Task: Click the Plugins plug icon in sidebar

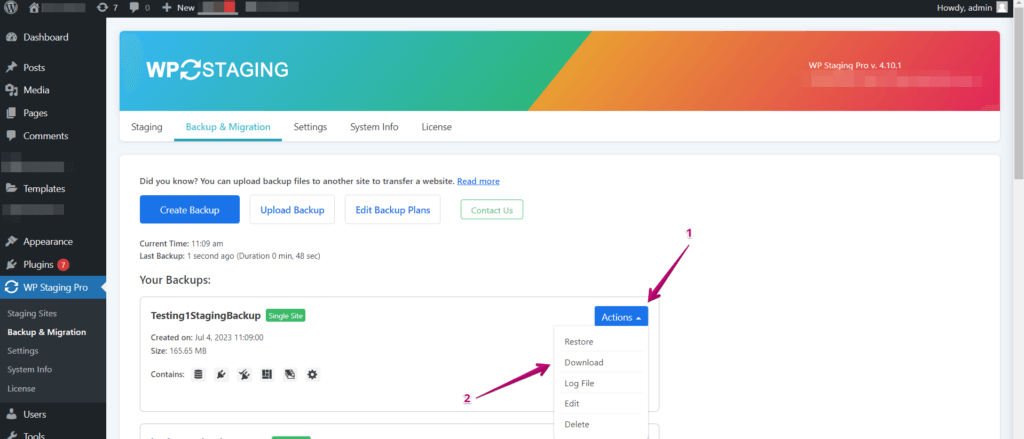Action: [11, 265]
